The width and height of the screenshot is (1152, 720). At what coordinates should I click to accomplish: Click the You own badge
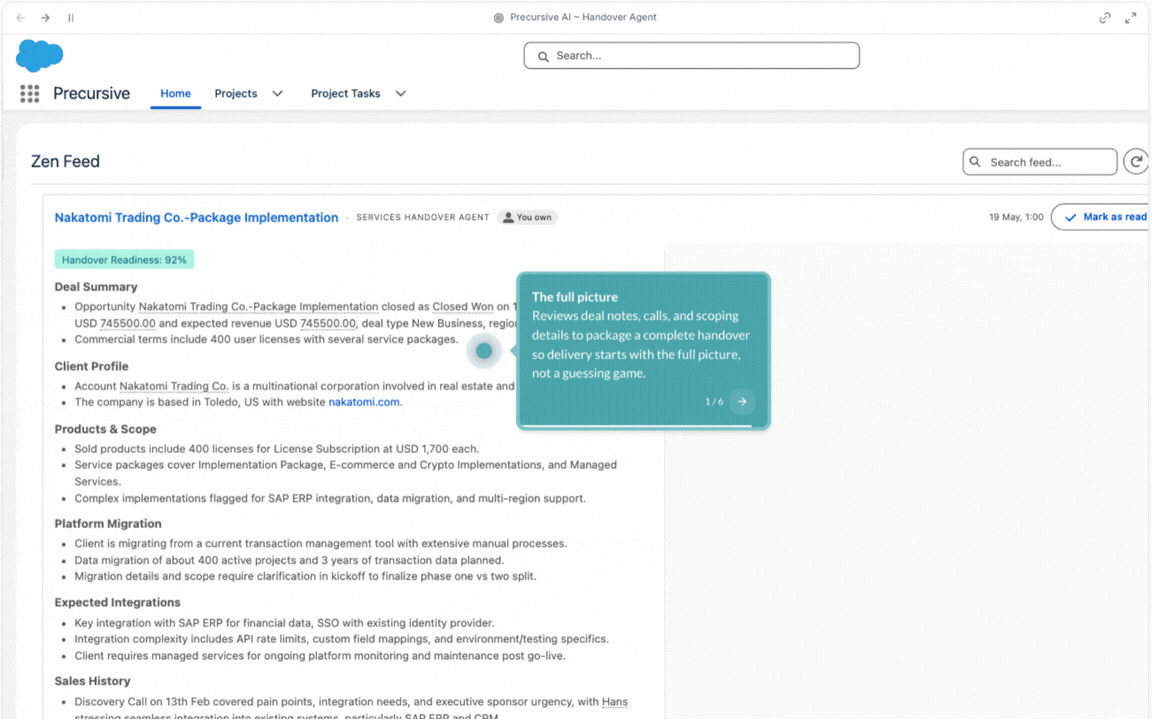pyautogui.click(x=527, y=217)
